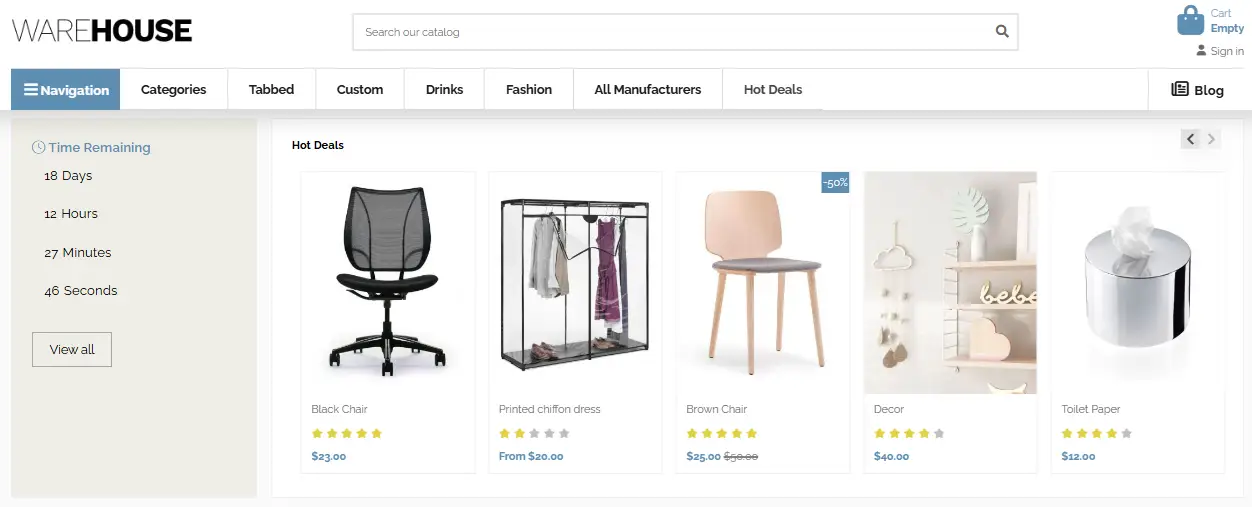
Task: Open the Black Chair product link
Action: 340,409
